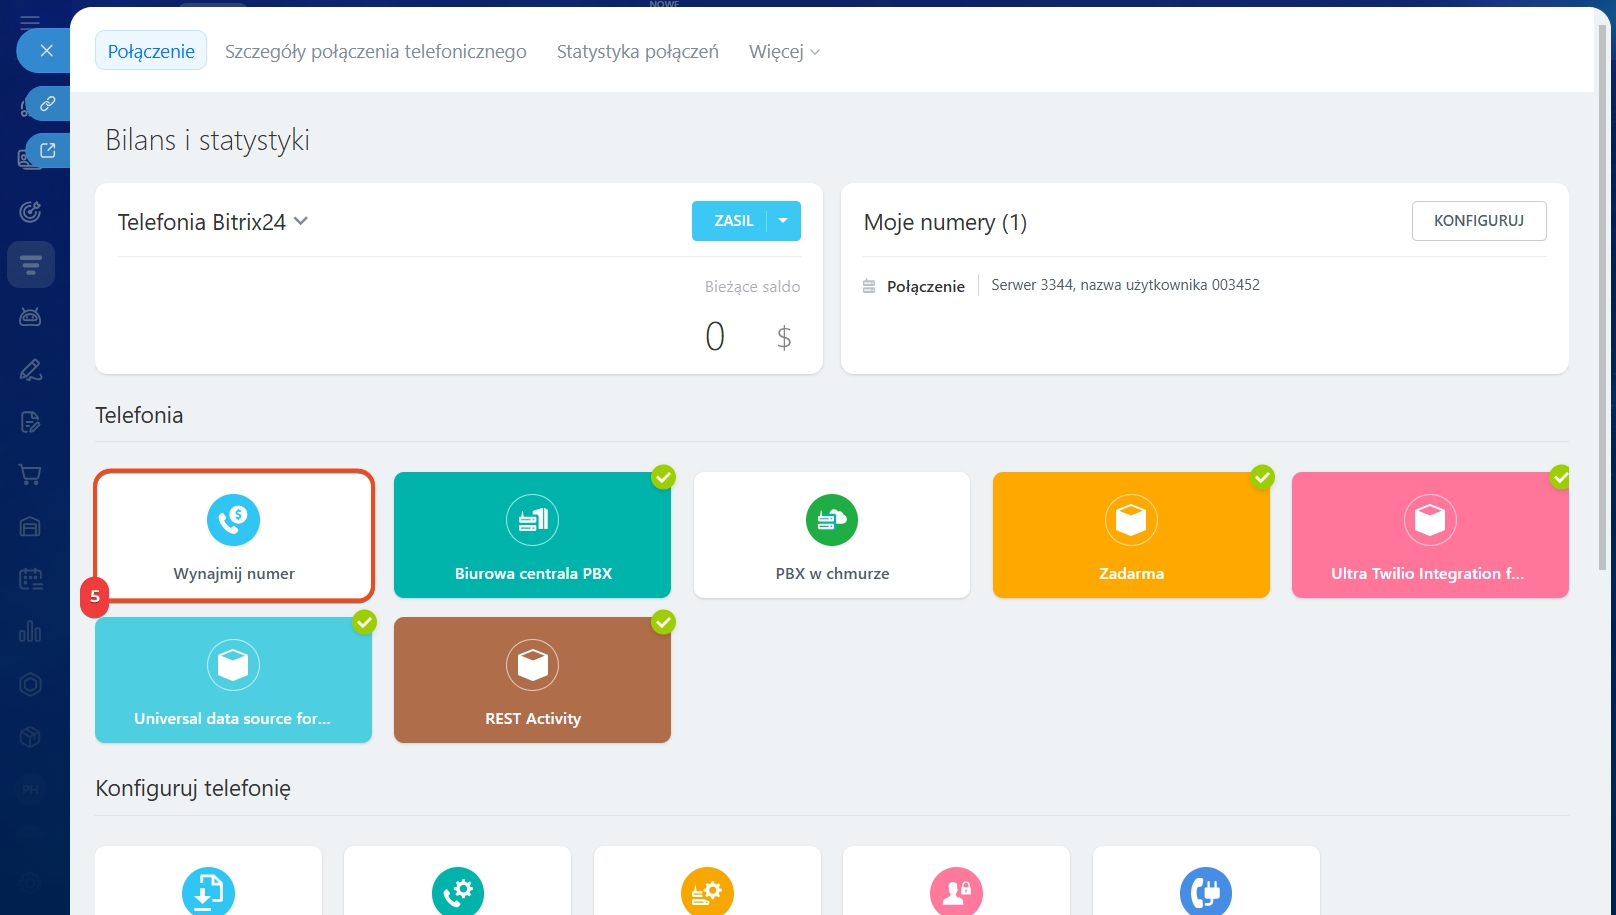This screenshot has width=1616, height=915.
Task: Open the Biurowa centrala PBX tile
Action: [532, 535]
